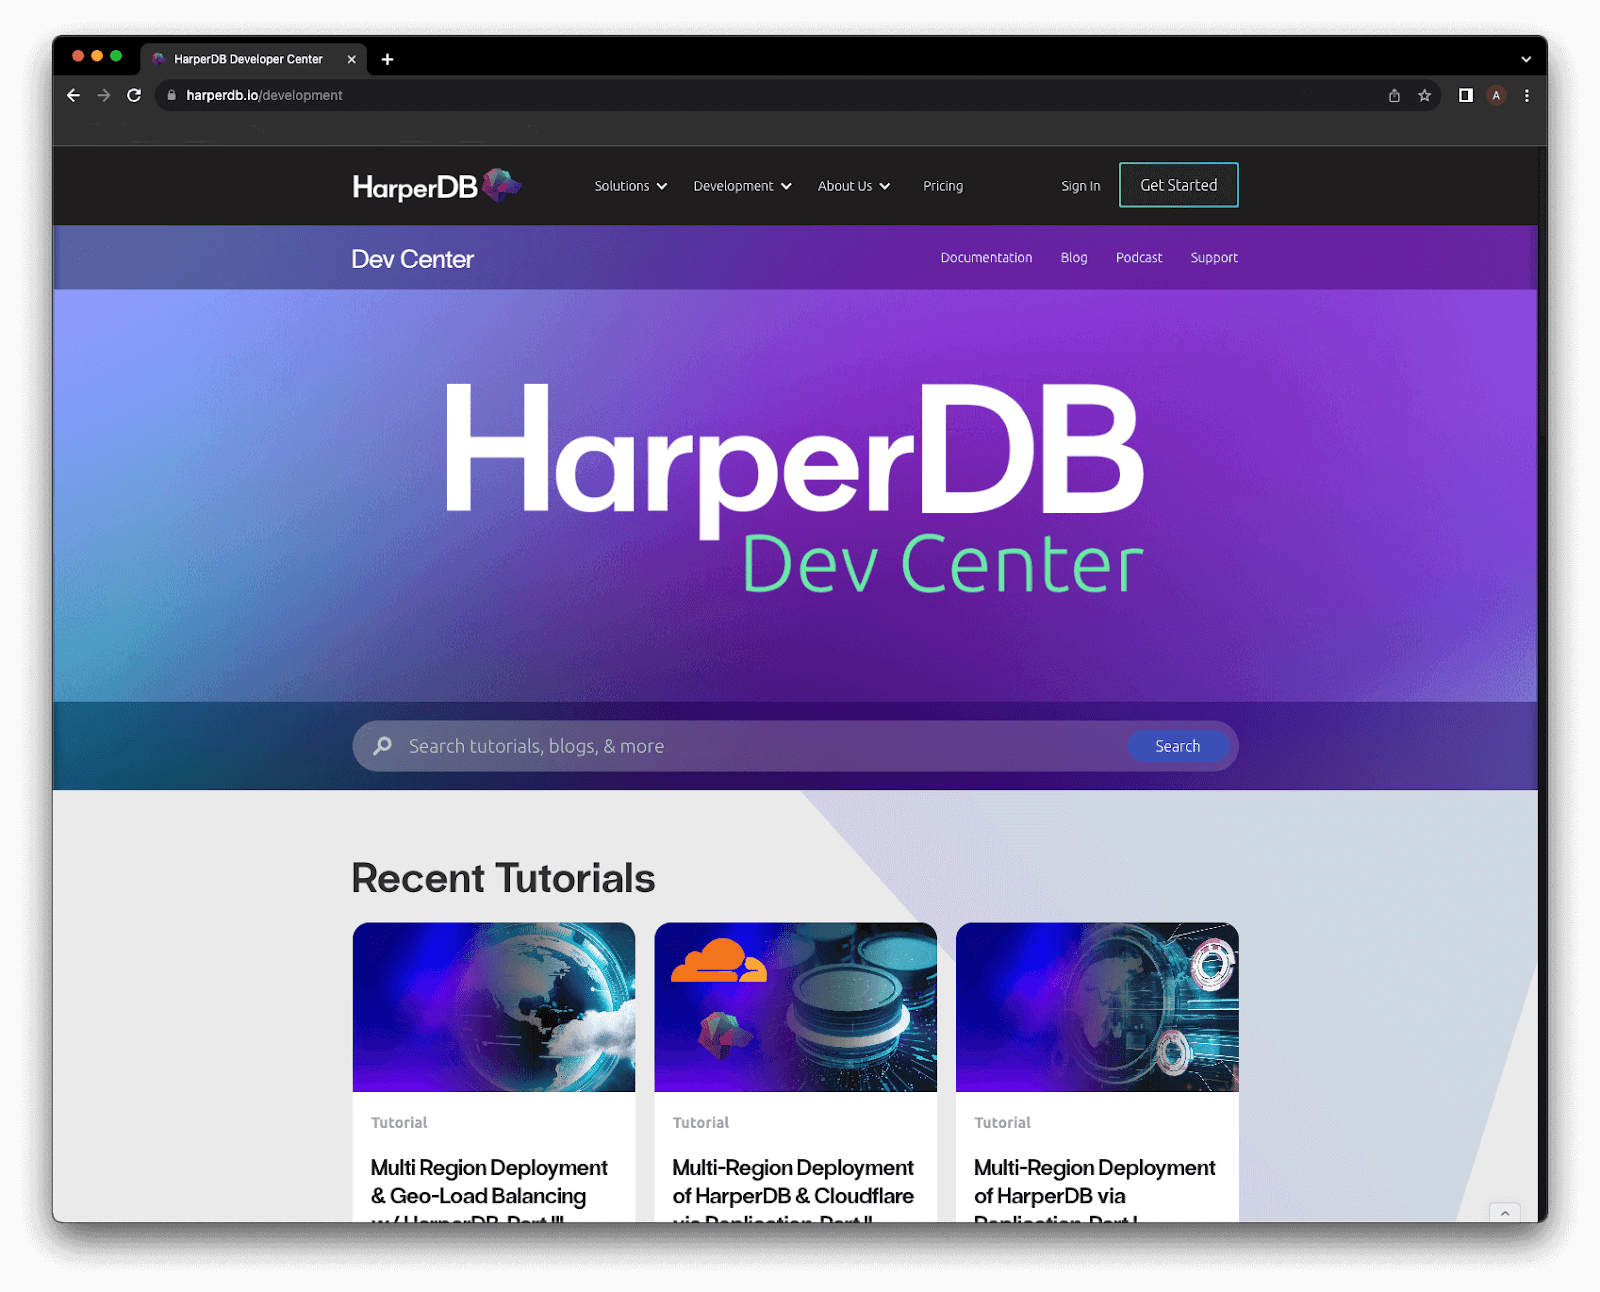1600x1292 pixels.
Task: Click the Get Started button
Action: click(x=1179, y=185)
